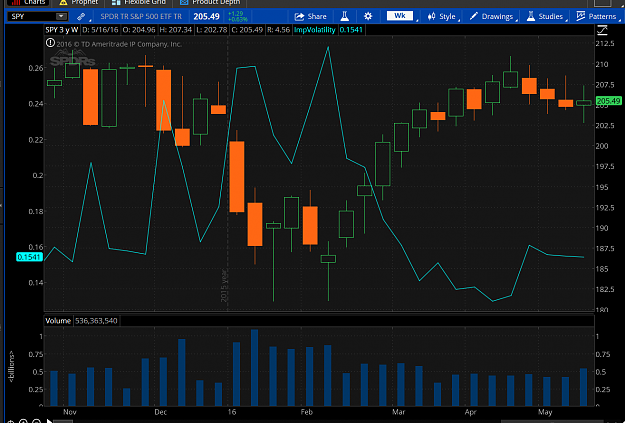Image resolution: width=625 pixels, height=423 pixels.
Task: Click the symbol link chain icon
Action: [81, 16]
